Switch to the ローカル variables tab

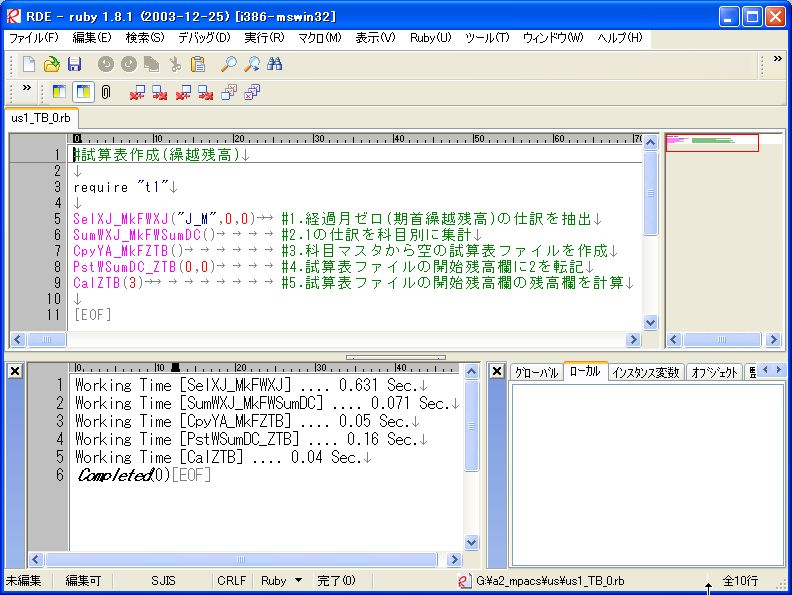tap(585, 372)
